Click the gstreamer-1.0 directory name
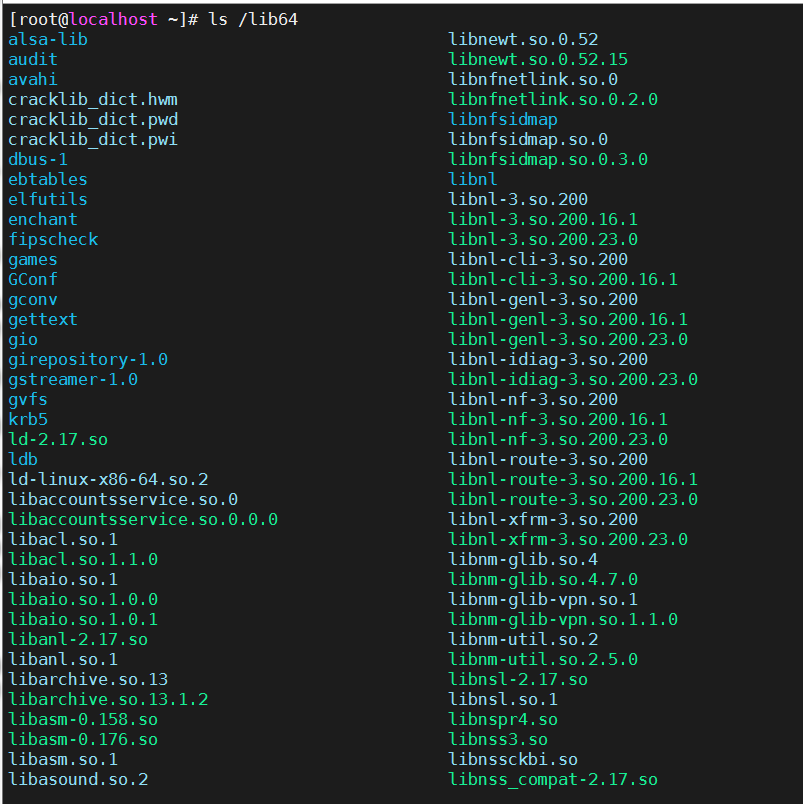Screen dimensions: 803x804 point(73,379)
